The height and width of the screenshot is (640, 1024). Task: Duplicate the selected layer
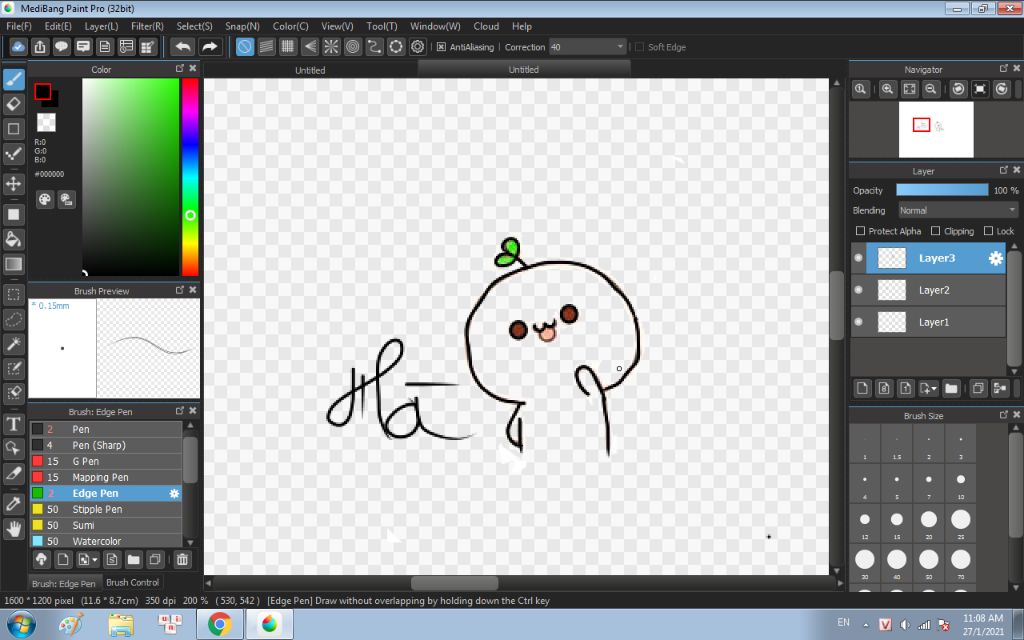click(x=978, y=389)
